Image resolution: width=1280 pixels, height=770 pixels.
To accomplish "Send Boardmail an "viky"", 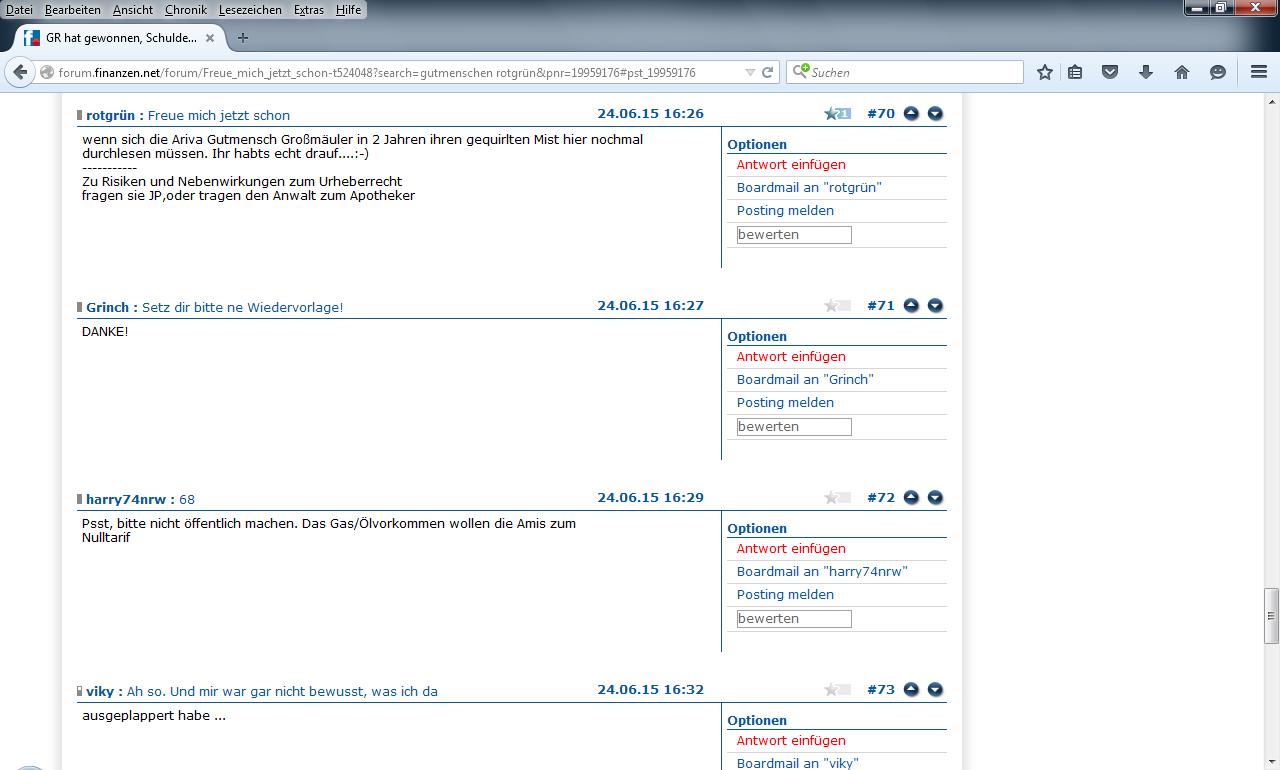I will point(798,763).
